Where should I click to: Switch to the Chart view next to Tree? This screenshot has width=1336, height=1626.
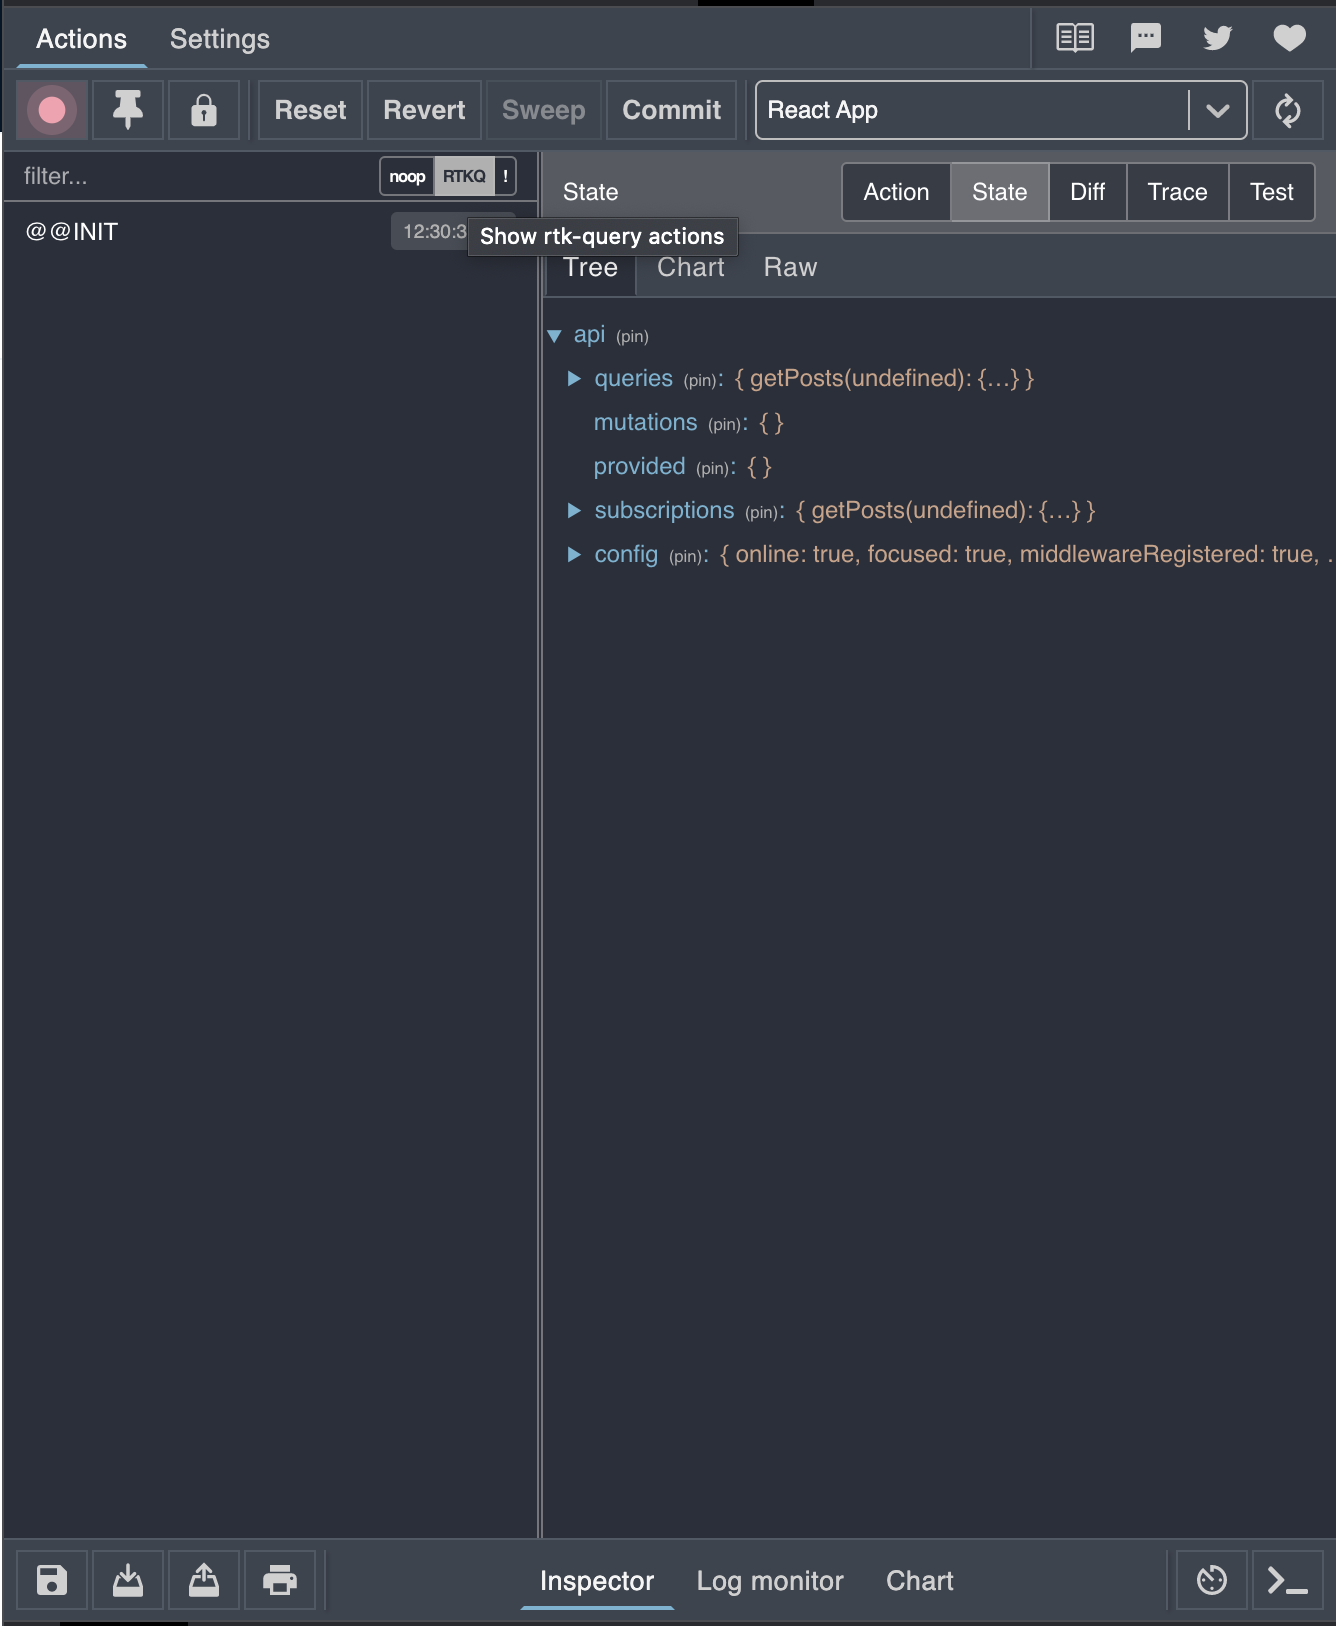691,268
